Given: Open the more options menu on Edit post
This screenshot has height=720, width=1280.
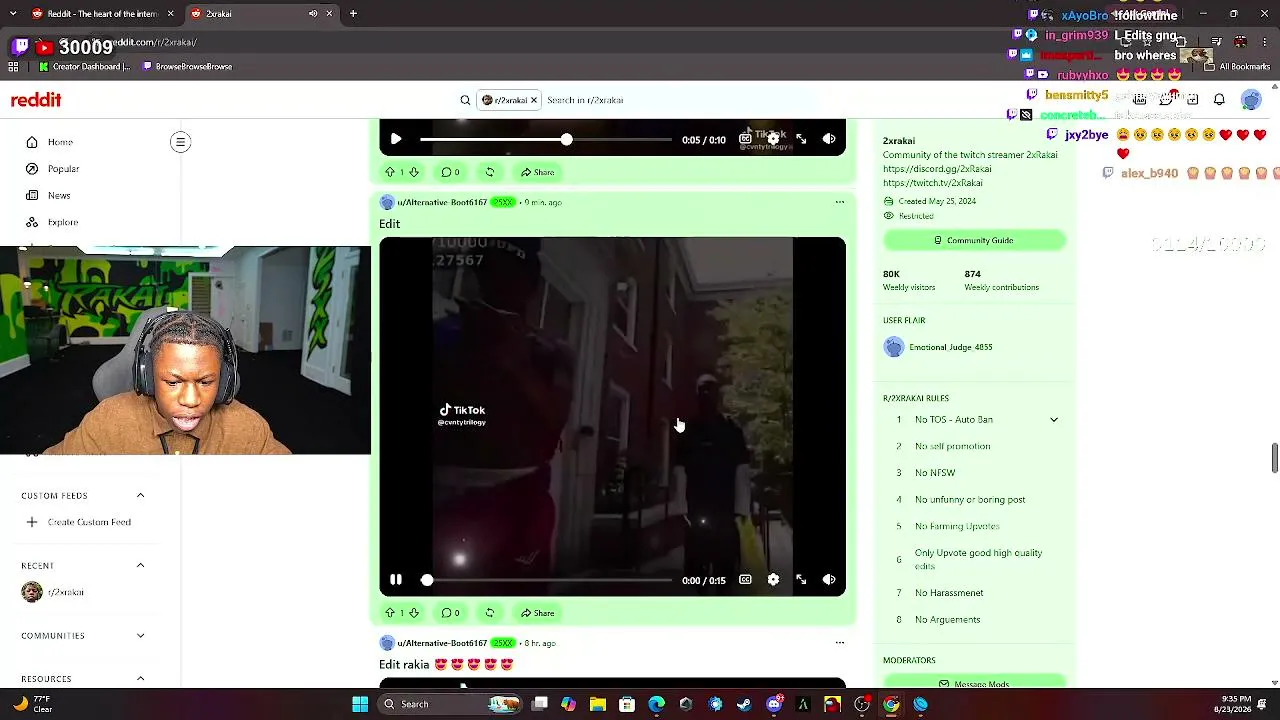Looking at the screenshot, I should [x=840, y=202].
